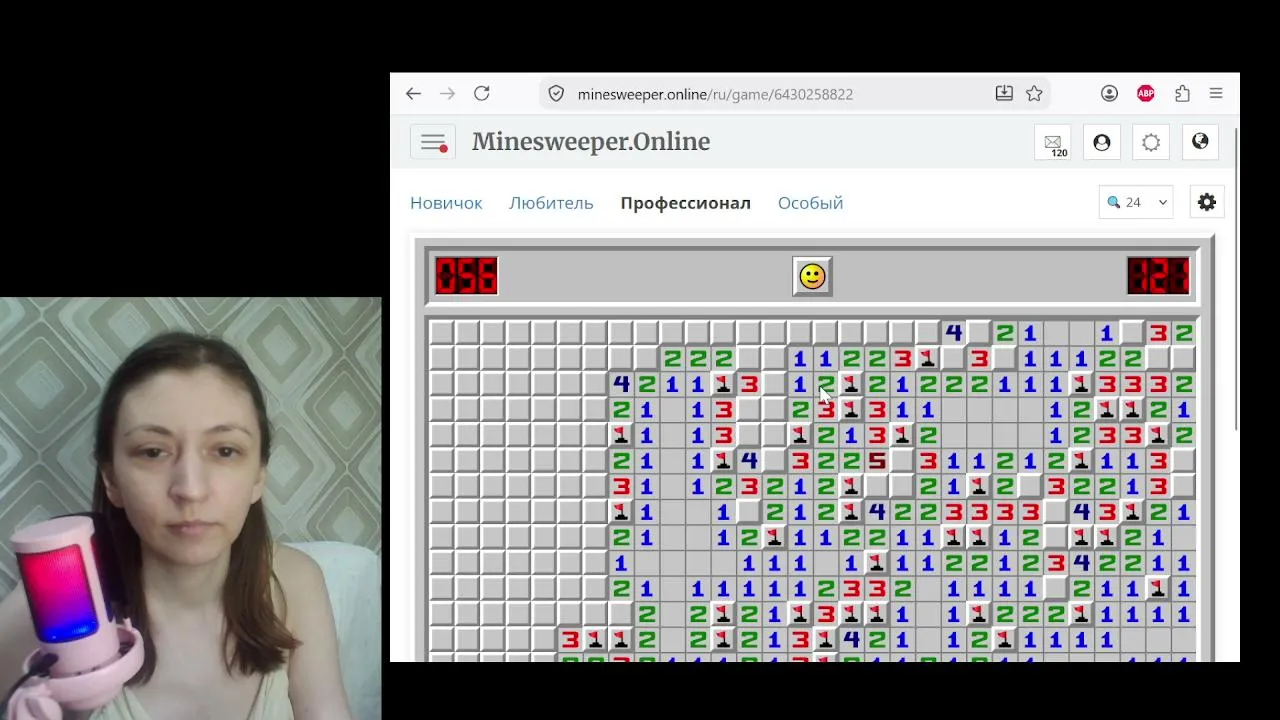
Task: Toggle the site light/dark theme icon
Action: [1151, 143]
